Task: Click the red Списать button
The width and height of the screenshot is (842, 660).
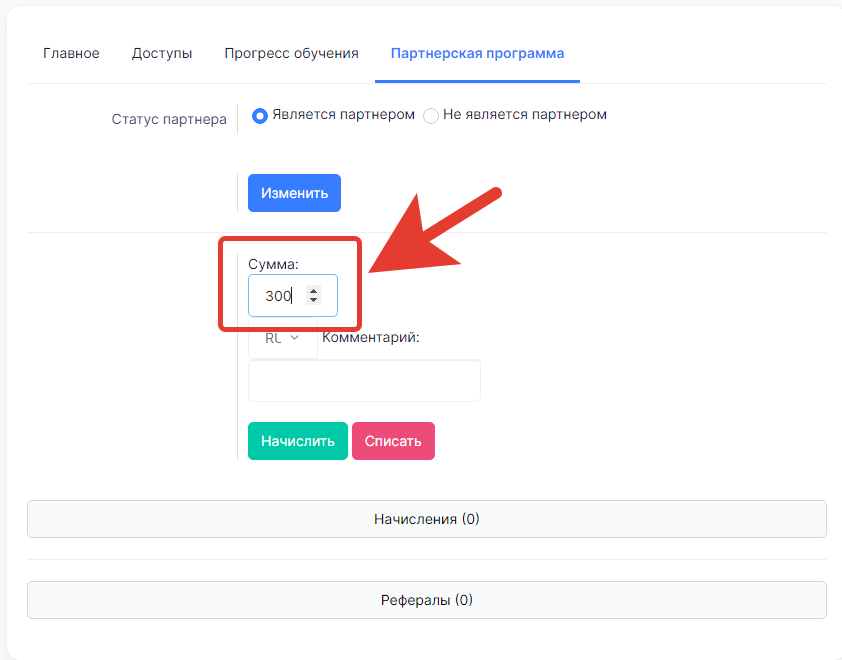Action: pyautogui.click(x=393, y=441)
